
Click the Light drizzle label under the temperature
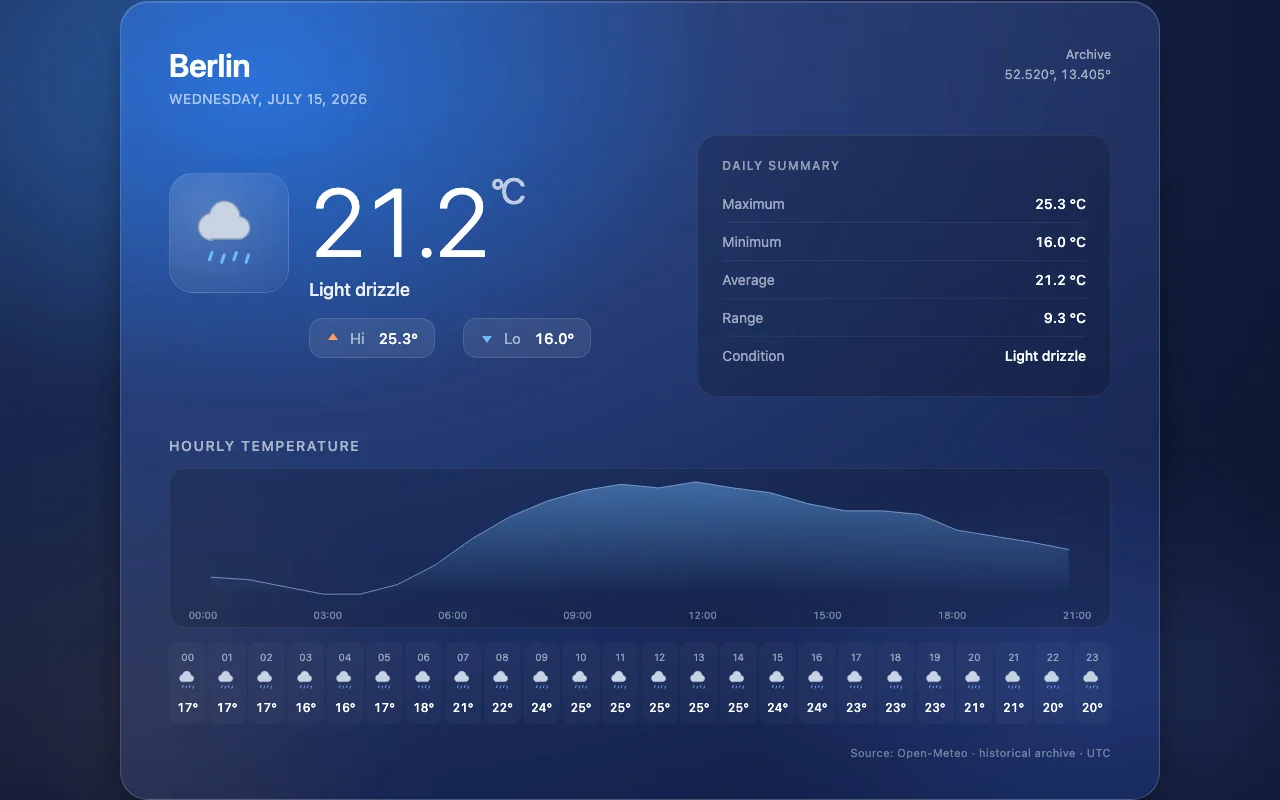(x=360, y=290)
